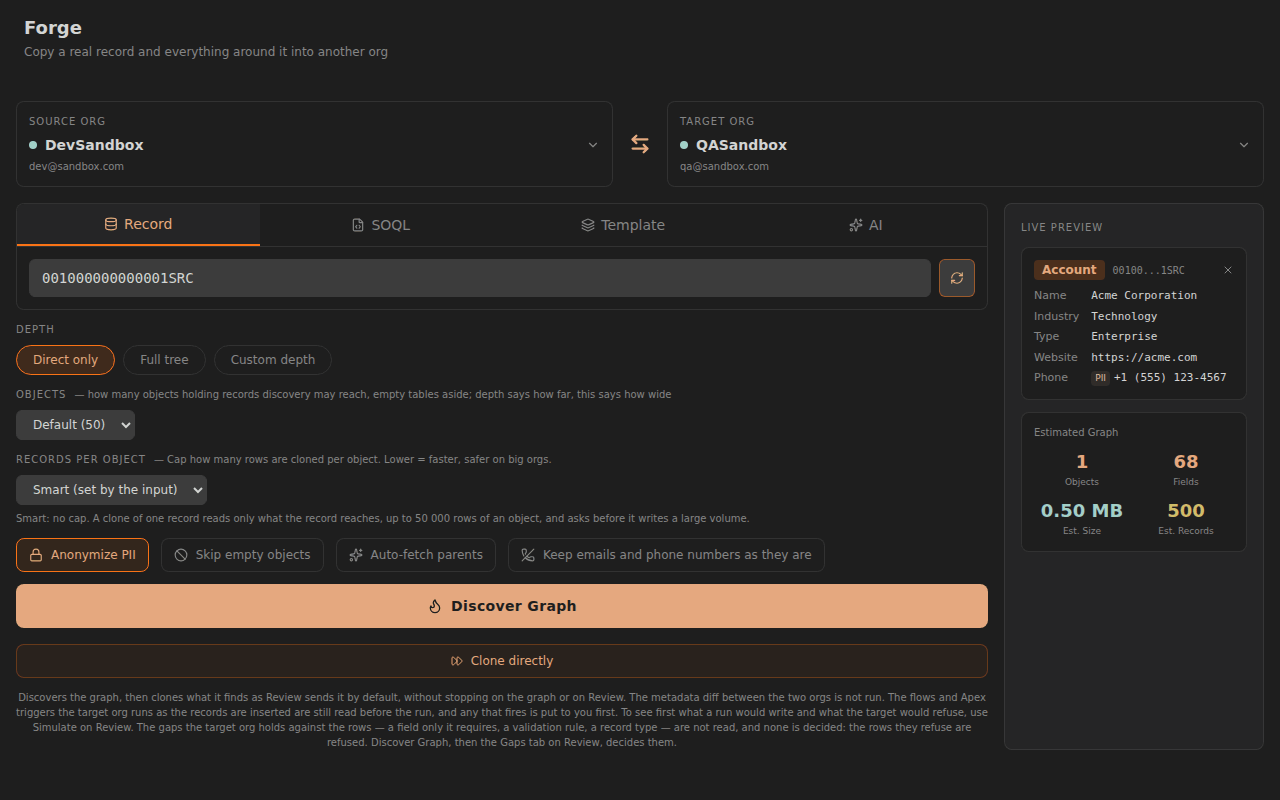Click the refresh icon beside record ID
This screenshot has width=1280, height=800.
[956, 278]
